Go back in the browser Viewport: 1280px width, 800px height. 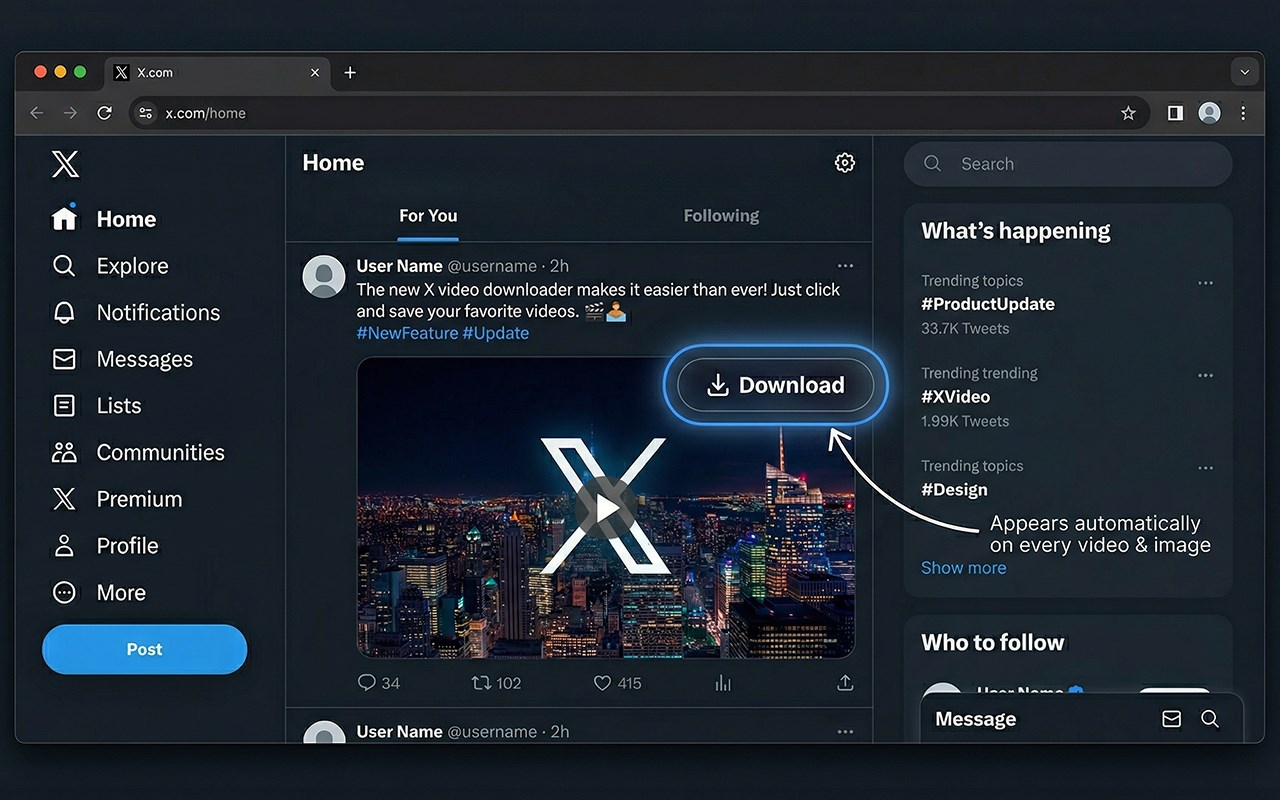37,113
